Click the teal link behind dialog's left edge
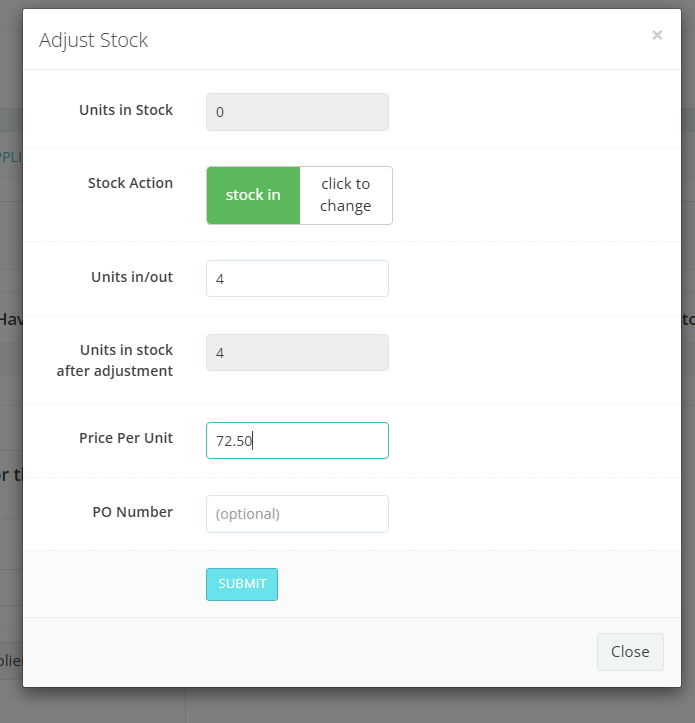 [x=10, y=157]
